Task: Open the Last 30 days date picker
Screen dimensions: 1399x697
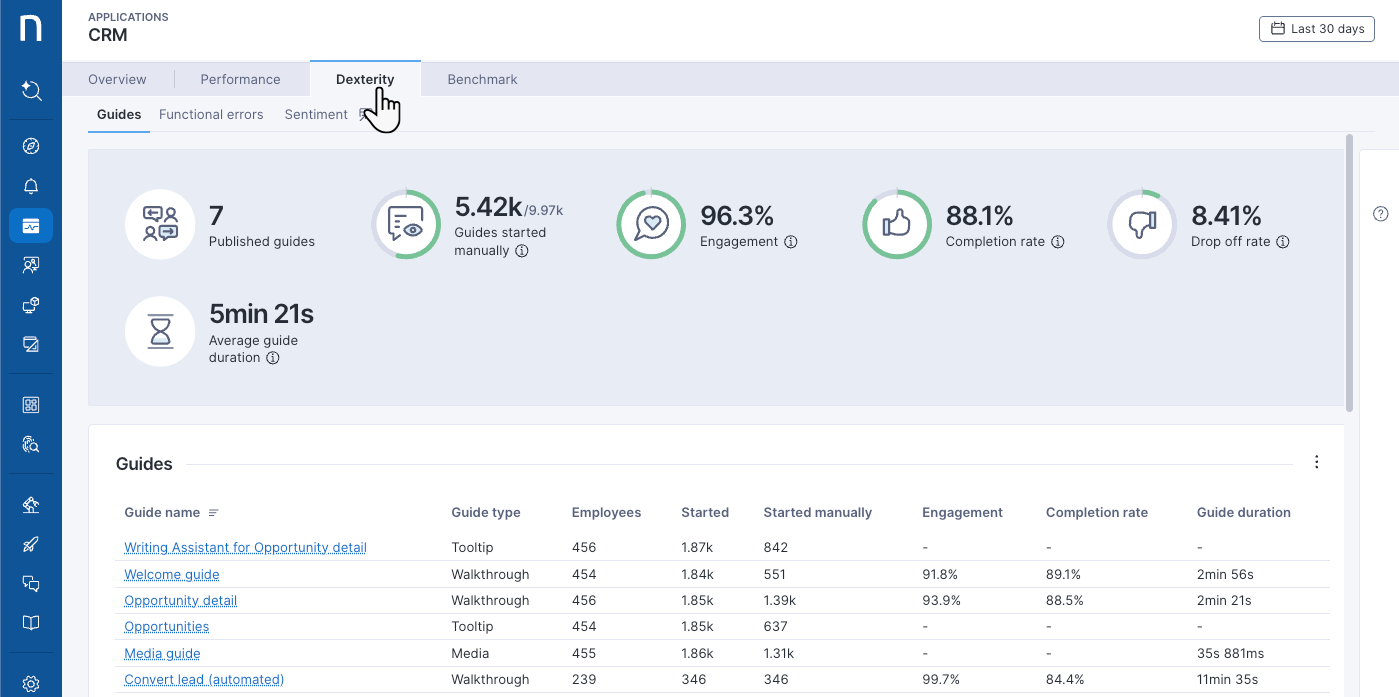Action: [1316, 29]
